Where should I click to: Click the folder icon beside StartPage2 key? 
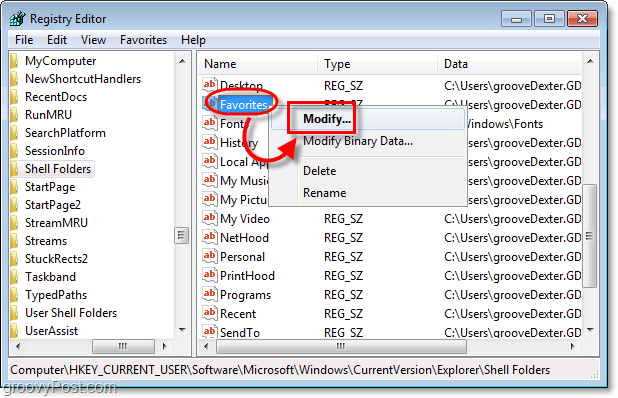point(15,205)
